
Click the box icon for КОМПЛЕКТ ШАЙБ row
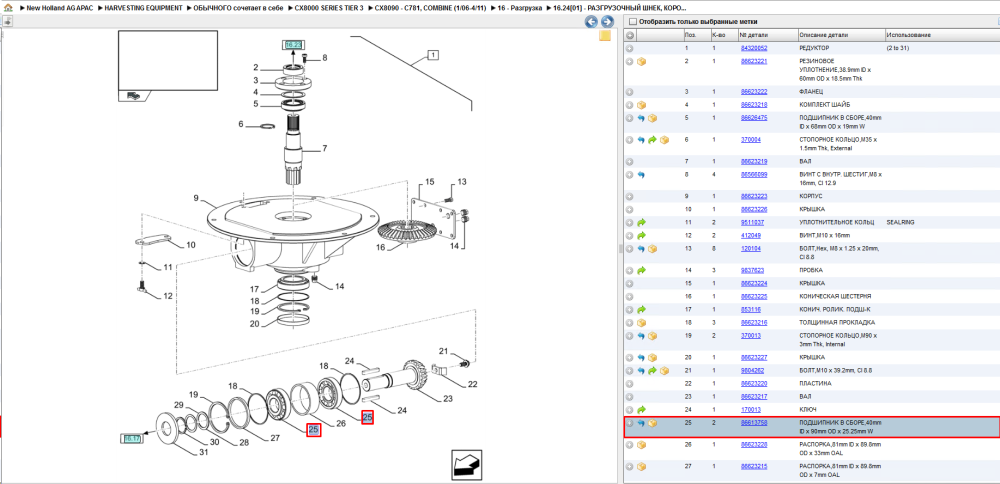point(642,105)
